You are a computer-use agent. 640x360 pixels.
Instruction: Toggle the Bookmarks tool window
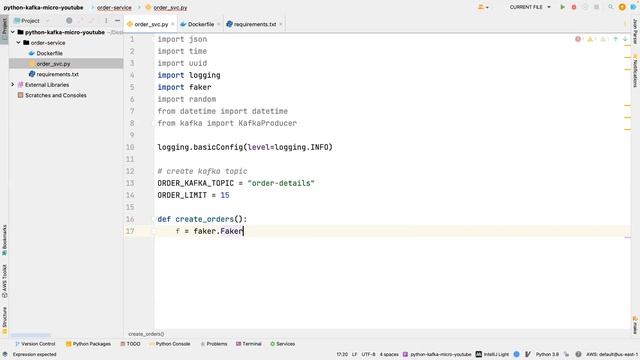pyautogui.click(x=4, y=240)
